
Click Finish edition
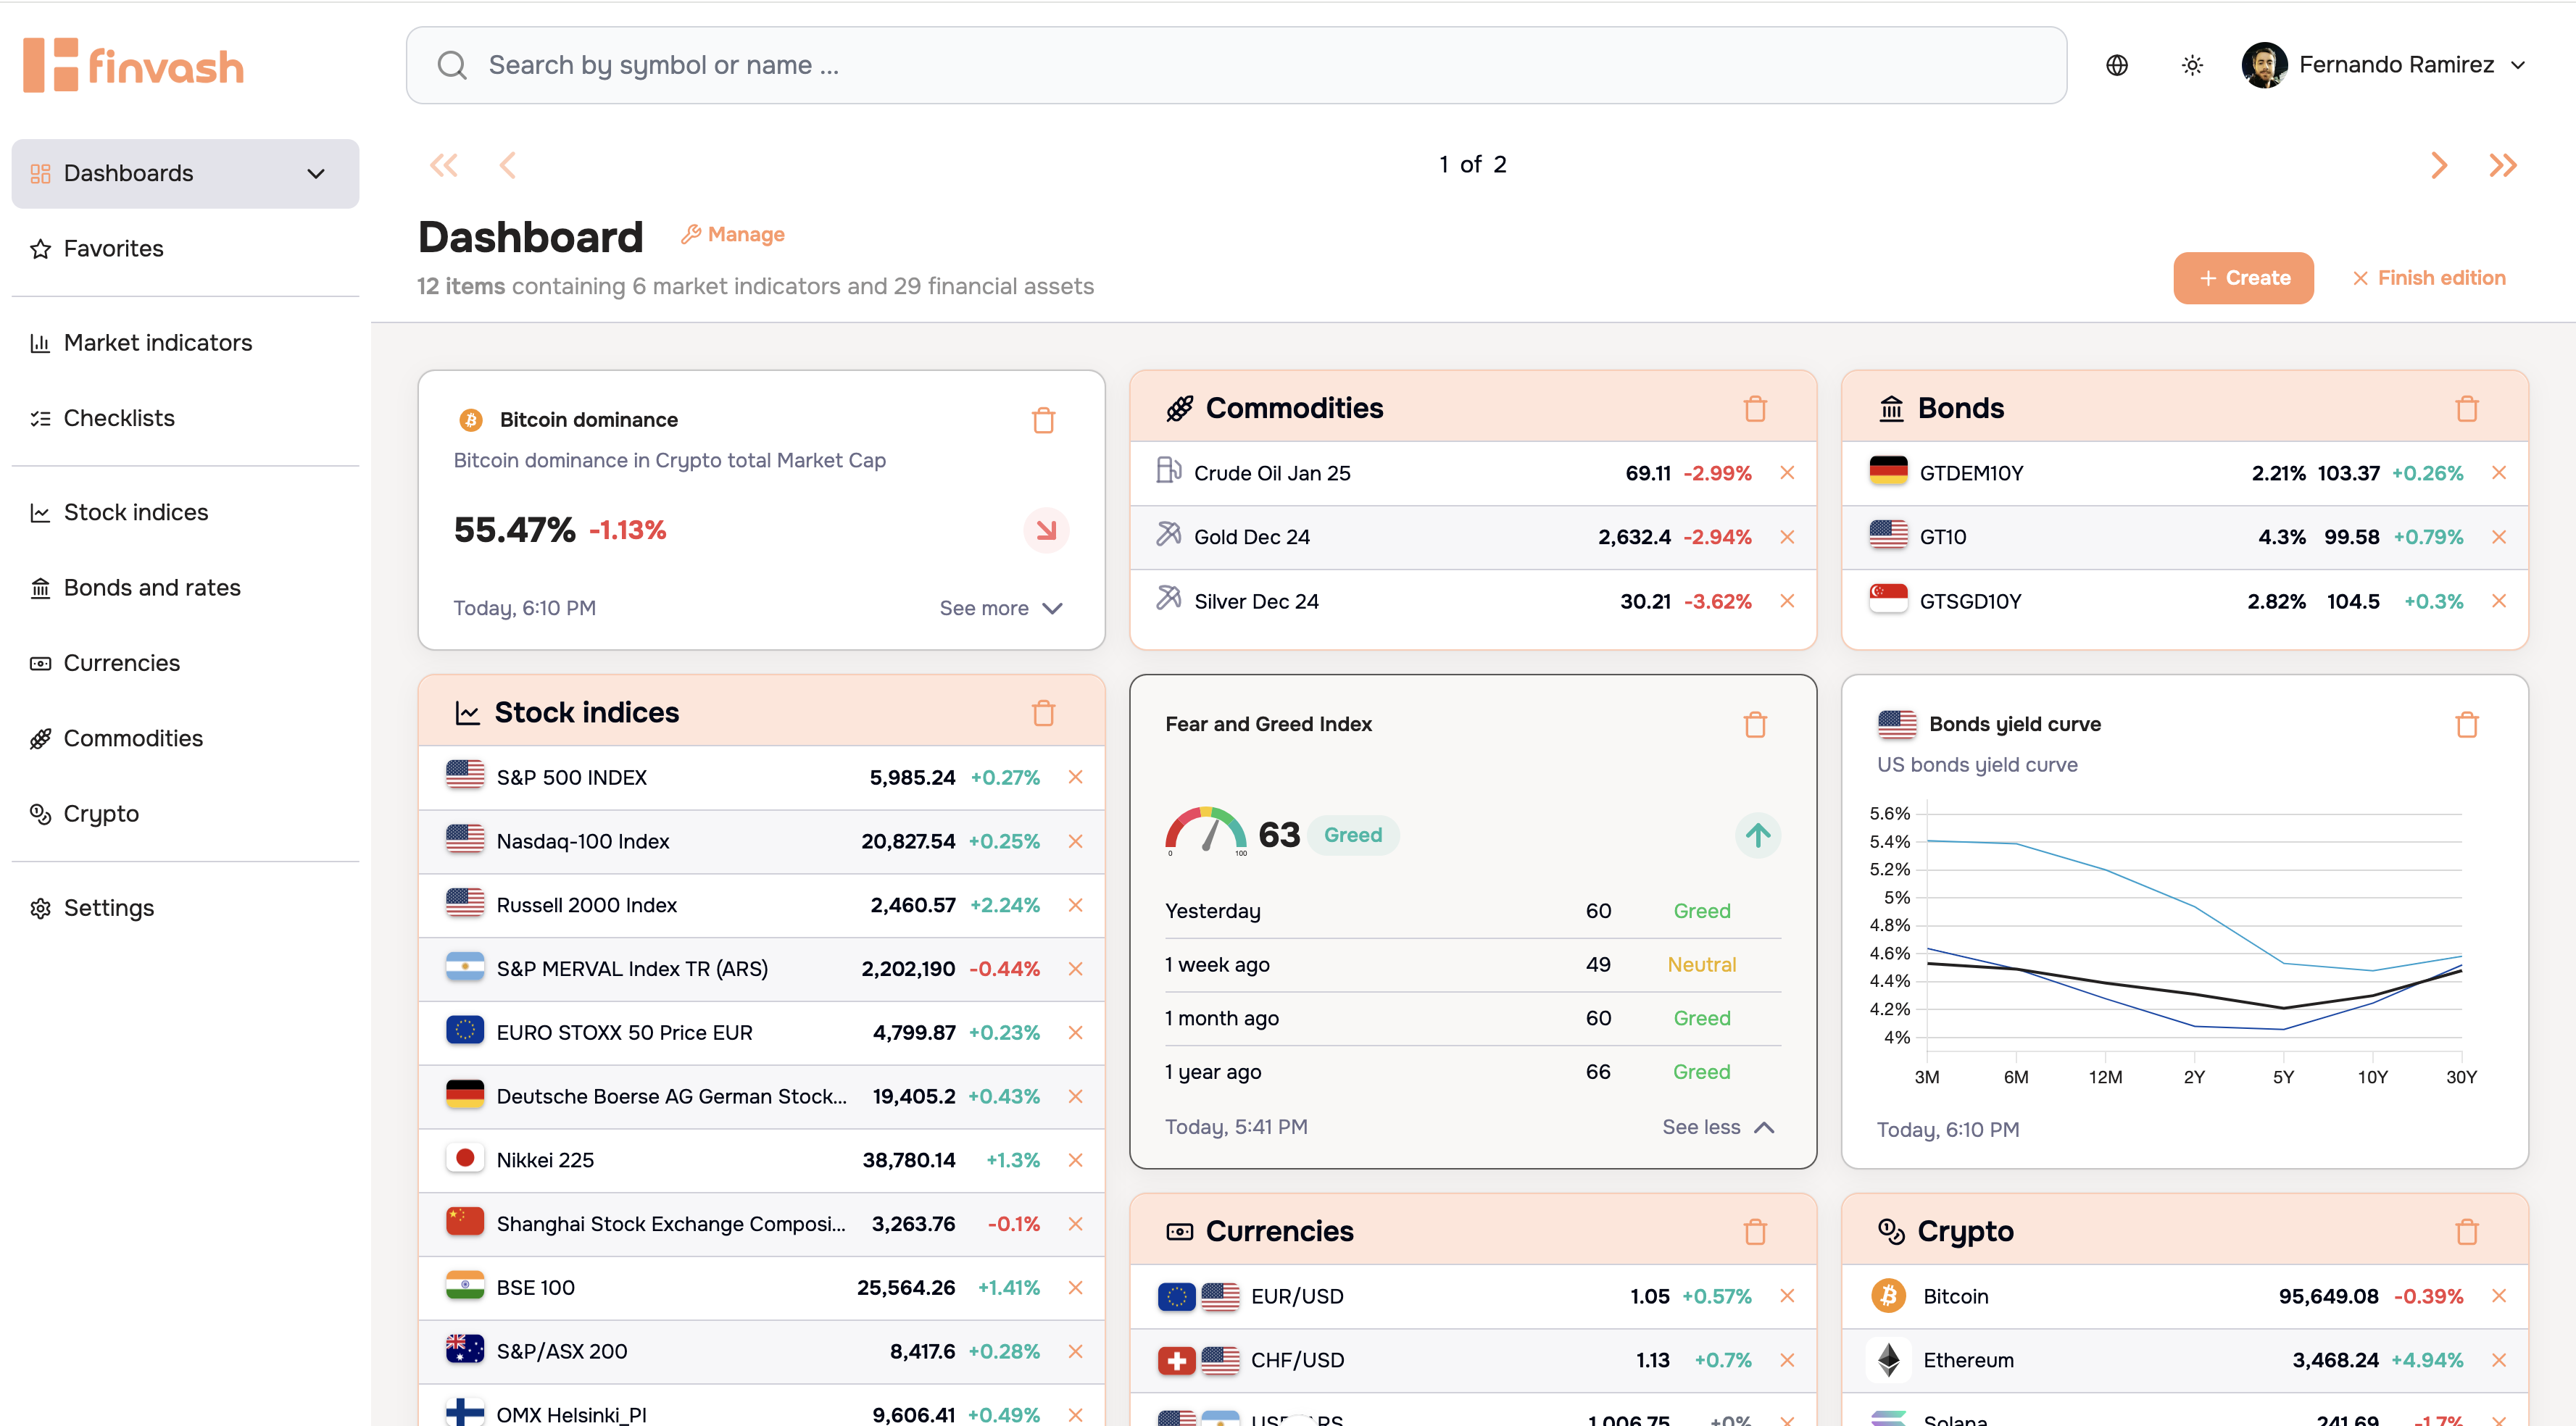coord(2429,278)
